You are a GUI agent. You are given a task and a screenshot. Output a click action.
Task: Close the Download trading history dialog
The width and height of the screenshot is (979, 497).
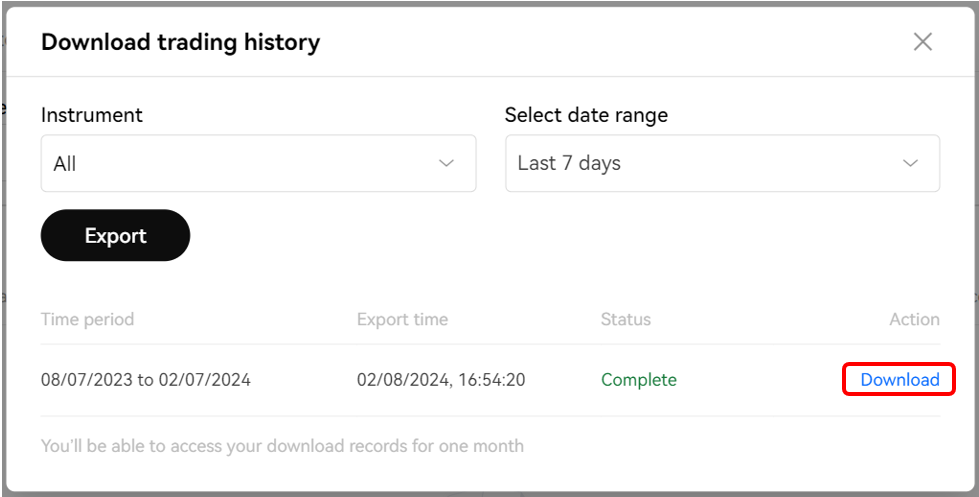coord(922,42)
